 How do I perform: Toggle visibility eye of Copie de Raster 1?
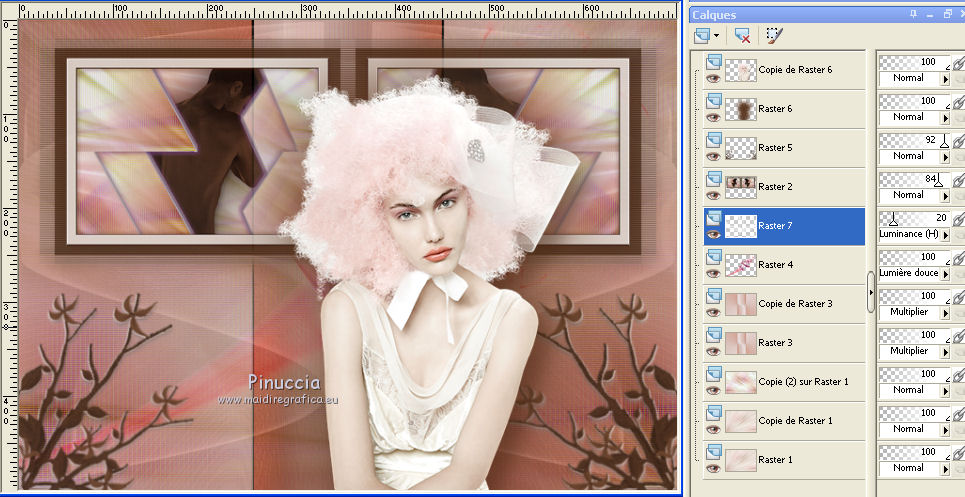point(713,429)
